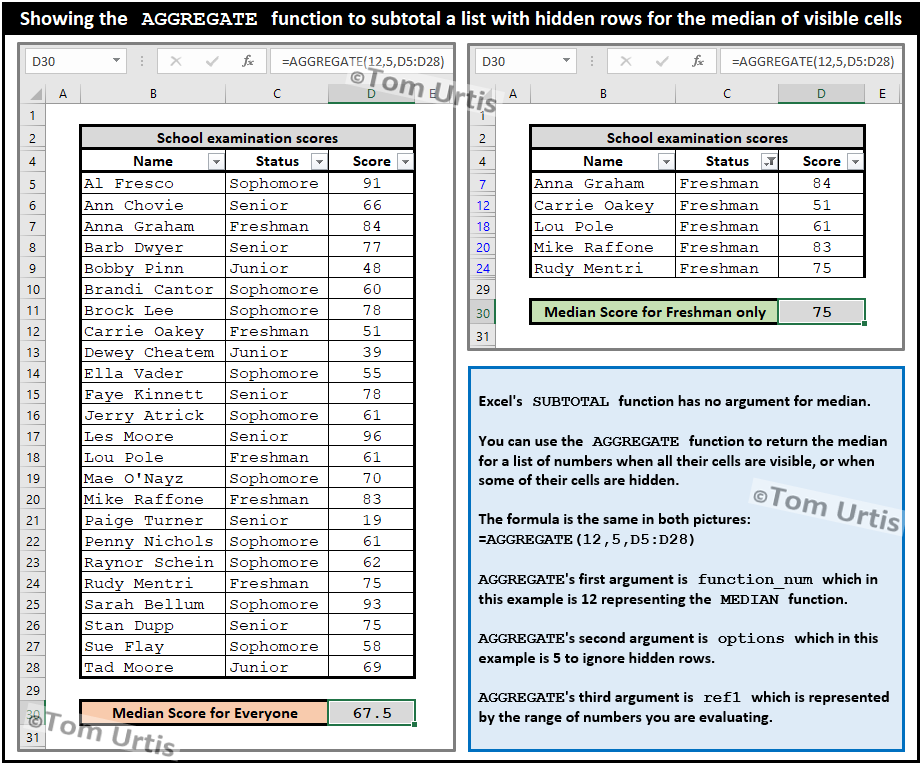
Task: Click Rudy Mentri in right filtered table
Action: (x=603, y=268)
